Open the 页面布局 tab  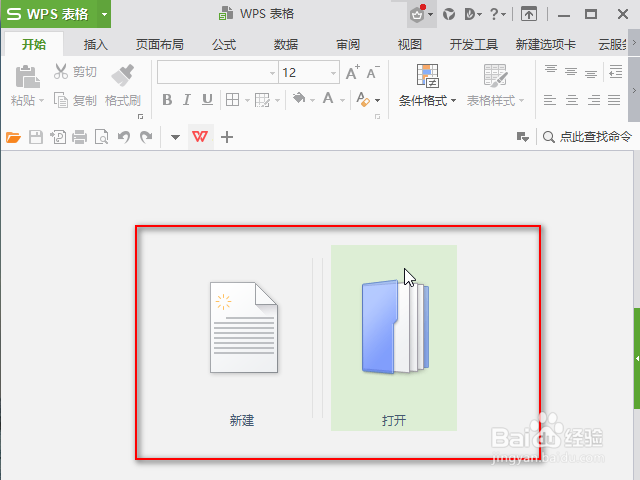160,44
